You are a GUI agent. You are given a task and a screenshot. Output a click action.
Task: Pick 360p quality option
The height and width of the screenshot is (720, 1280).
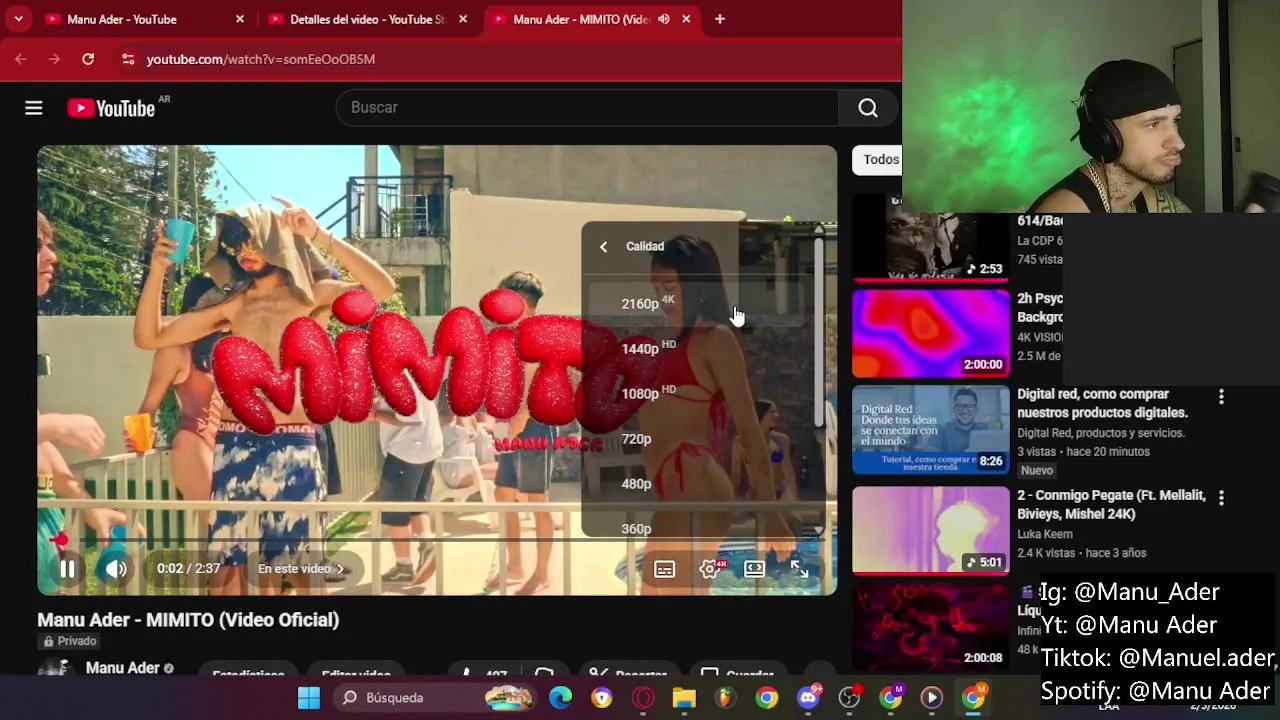point(697,526)
